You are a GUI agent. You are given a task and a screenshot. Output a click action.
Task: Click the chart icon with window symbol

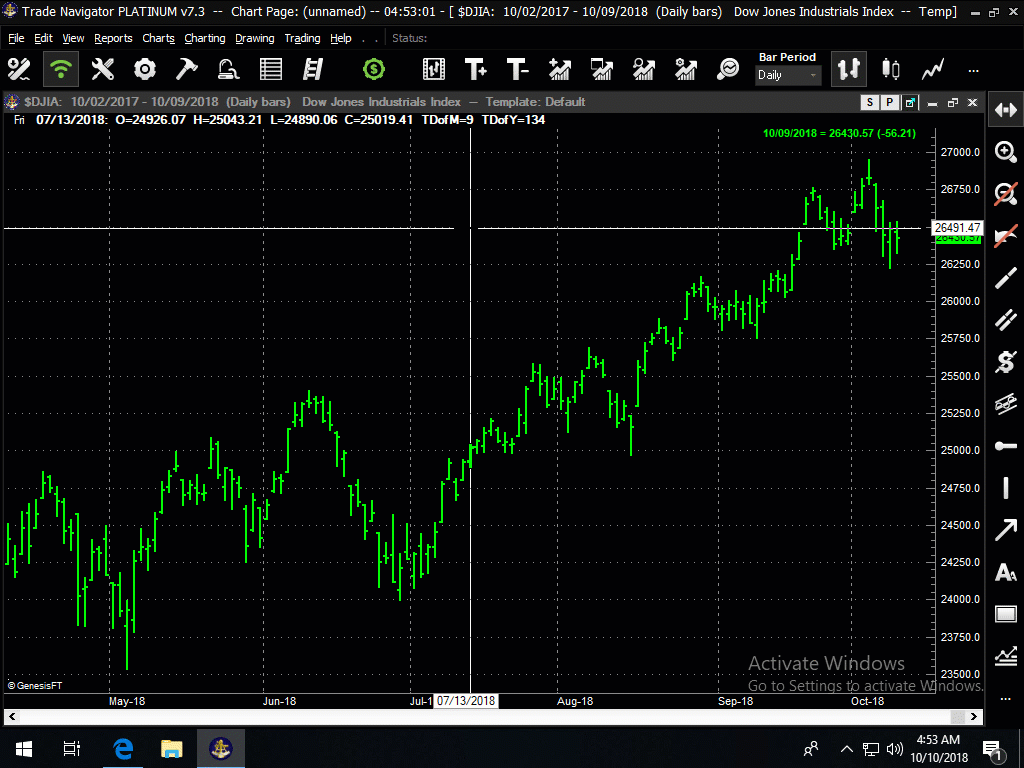click(x=601, y=69)
